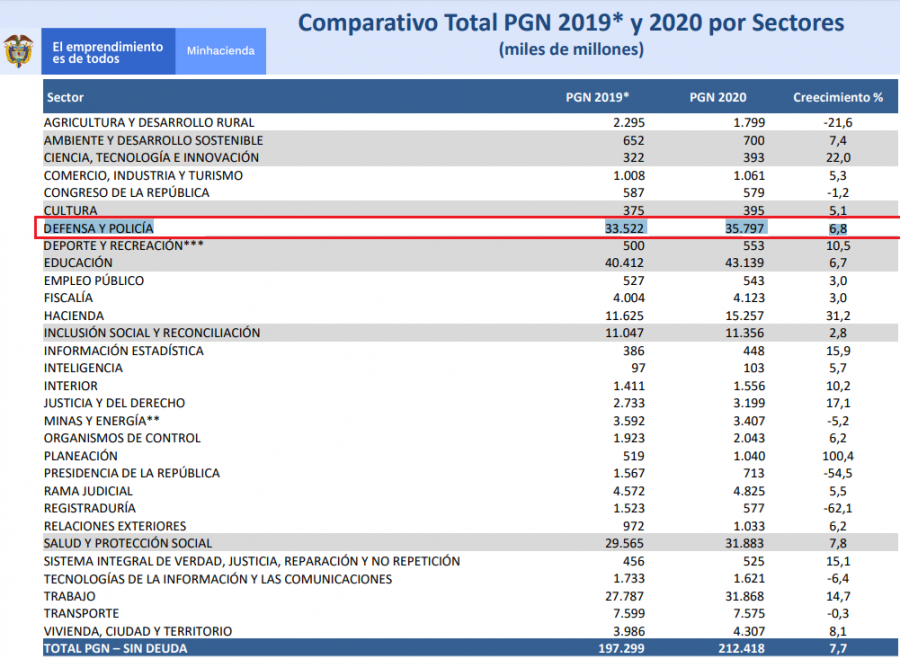This screenshot has height=659, width=900.
Task: Select 'CONGRESO DE LA REPÚBLICA' row label
Action: tap(126, 193)
